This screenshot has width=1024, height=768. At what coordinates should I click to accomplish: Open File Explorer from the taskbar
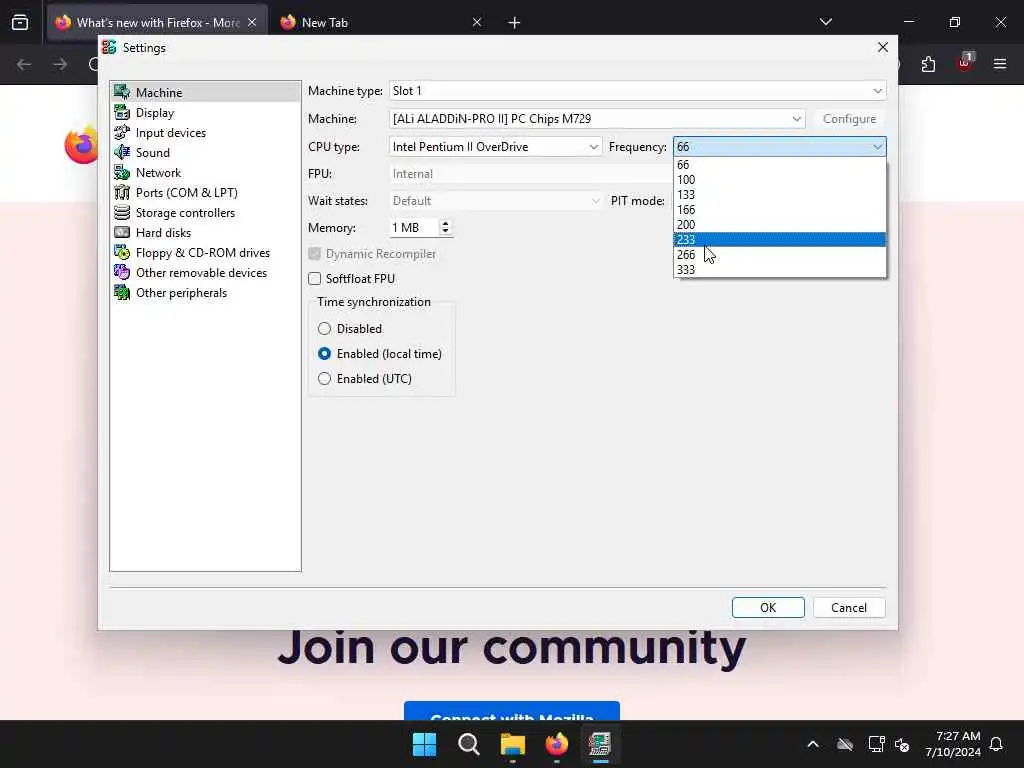point(513,744)
